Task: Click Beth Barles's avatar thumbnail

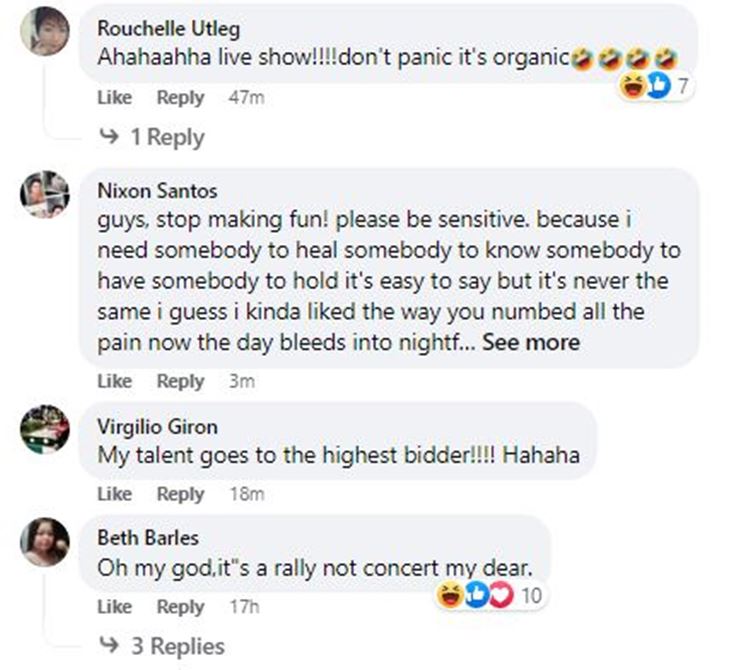Action: [x=45, y=542]
